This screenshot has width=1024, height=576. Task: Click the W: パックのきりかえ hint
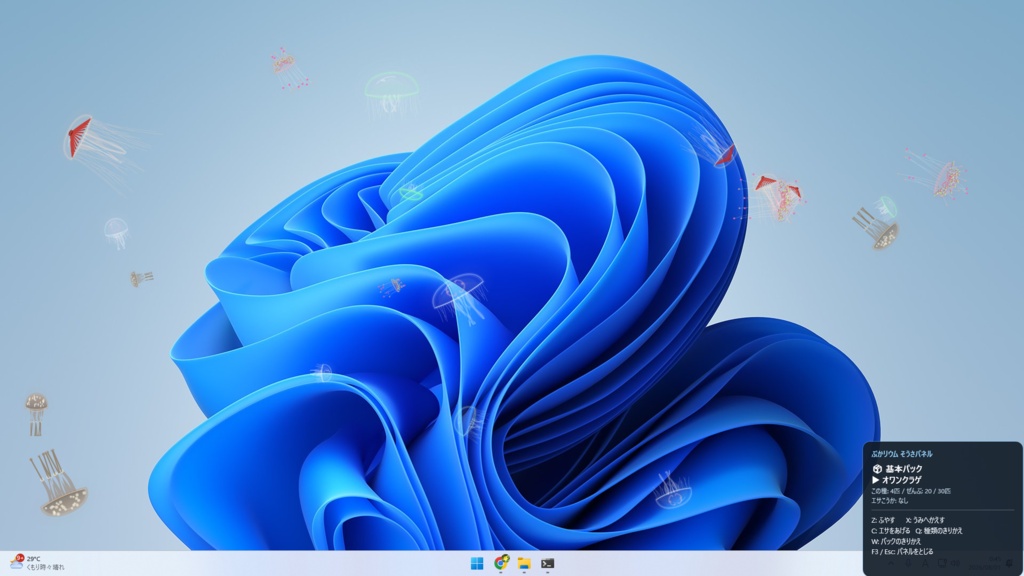tap(896, 541)
